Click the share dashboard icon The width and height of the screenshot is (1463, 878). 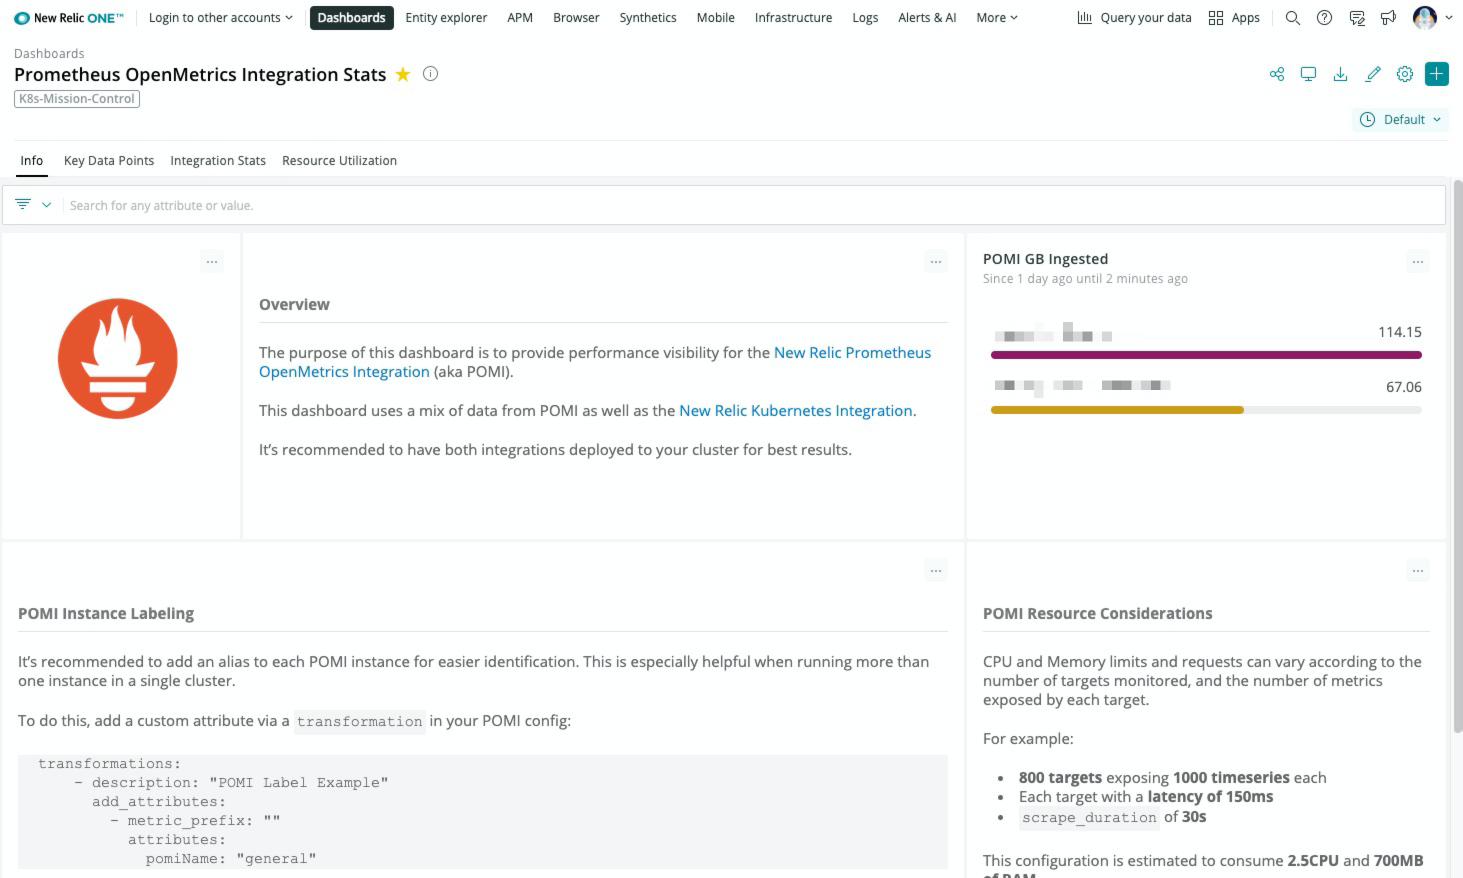1277,74
